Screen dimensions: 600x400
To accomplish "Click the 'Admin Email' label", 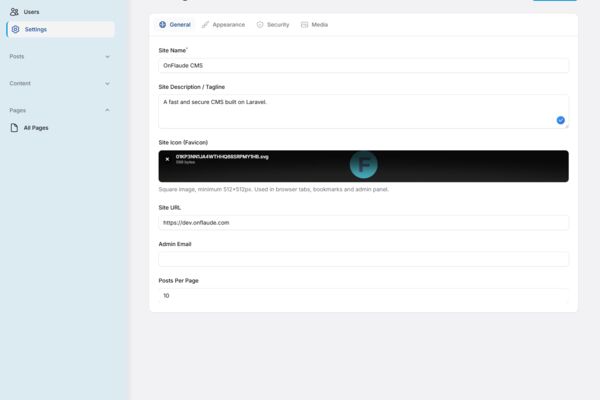I will click(x=175, y=244).
